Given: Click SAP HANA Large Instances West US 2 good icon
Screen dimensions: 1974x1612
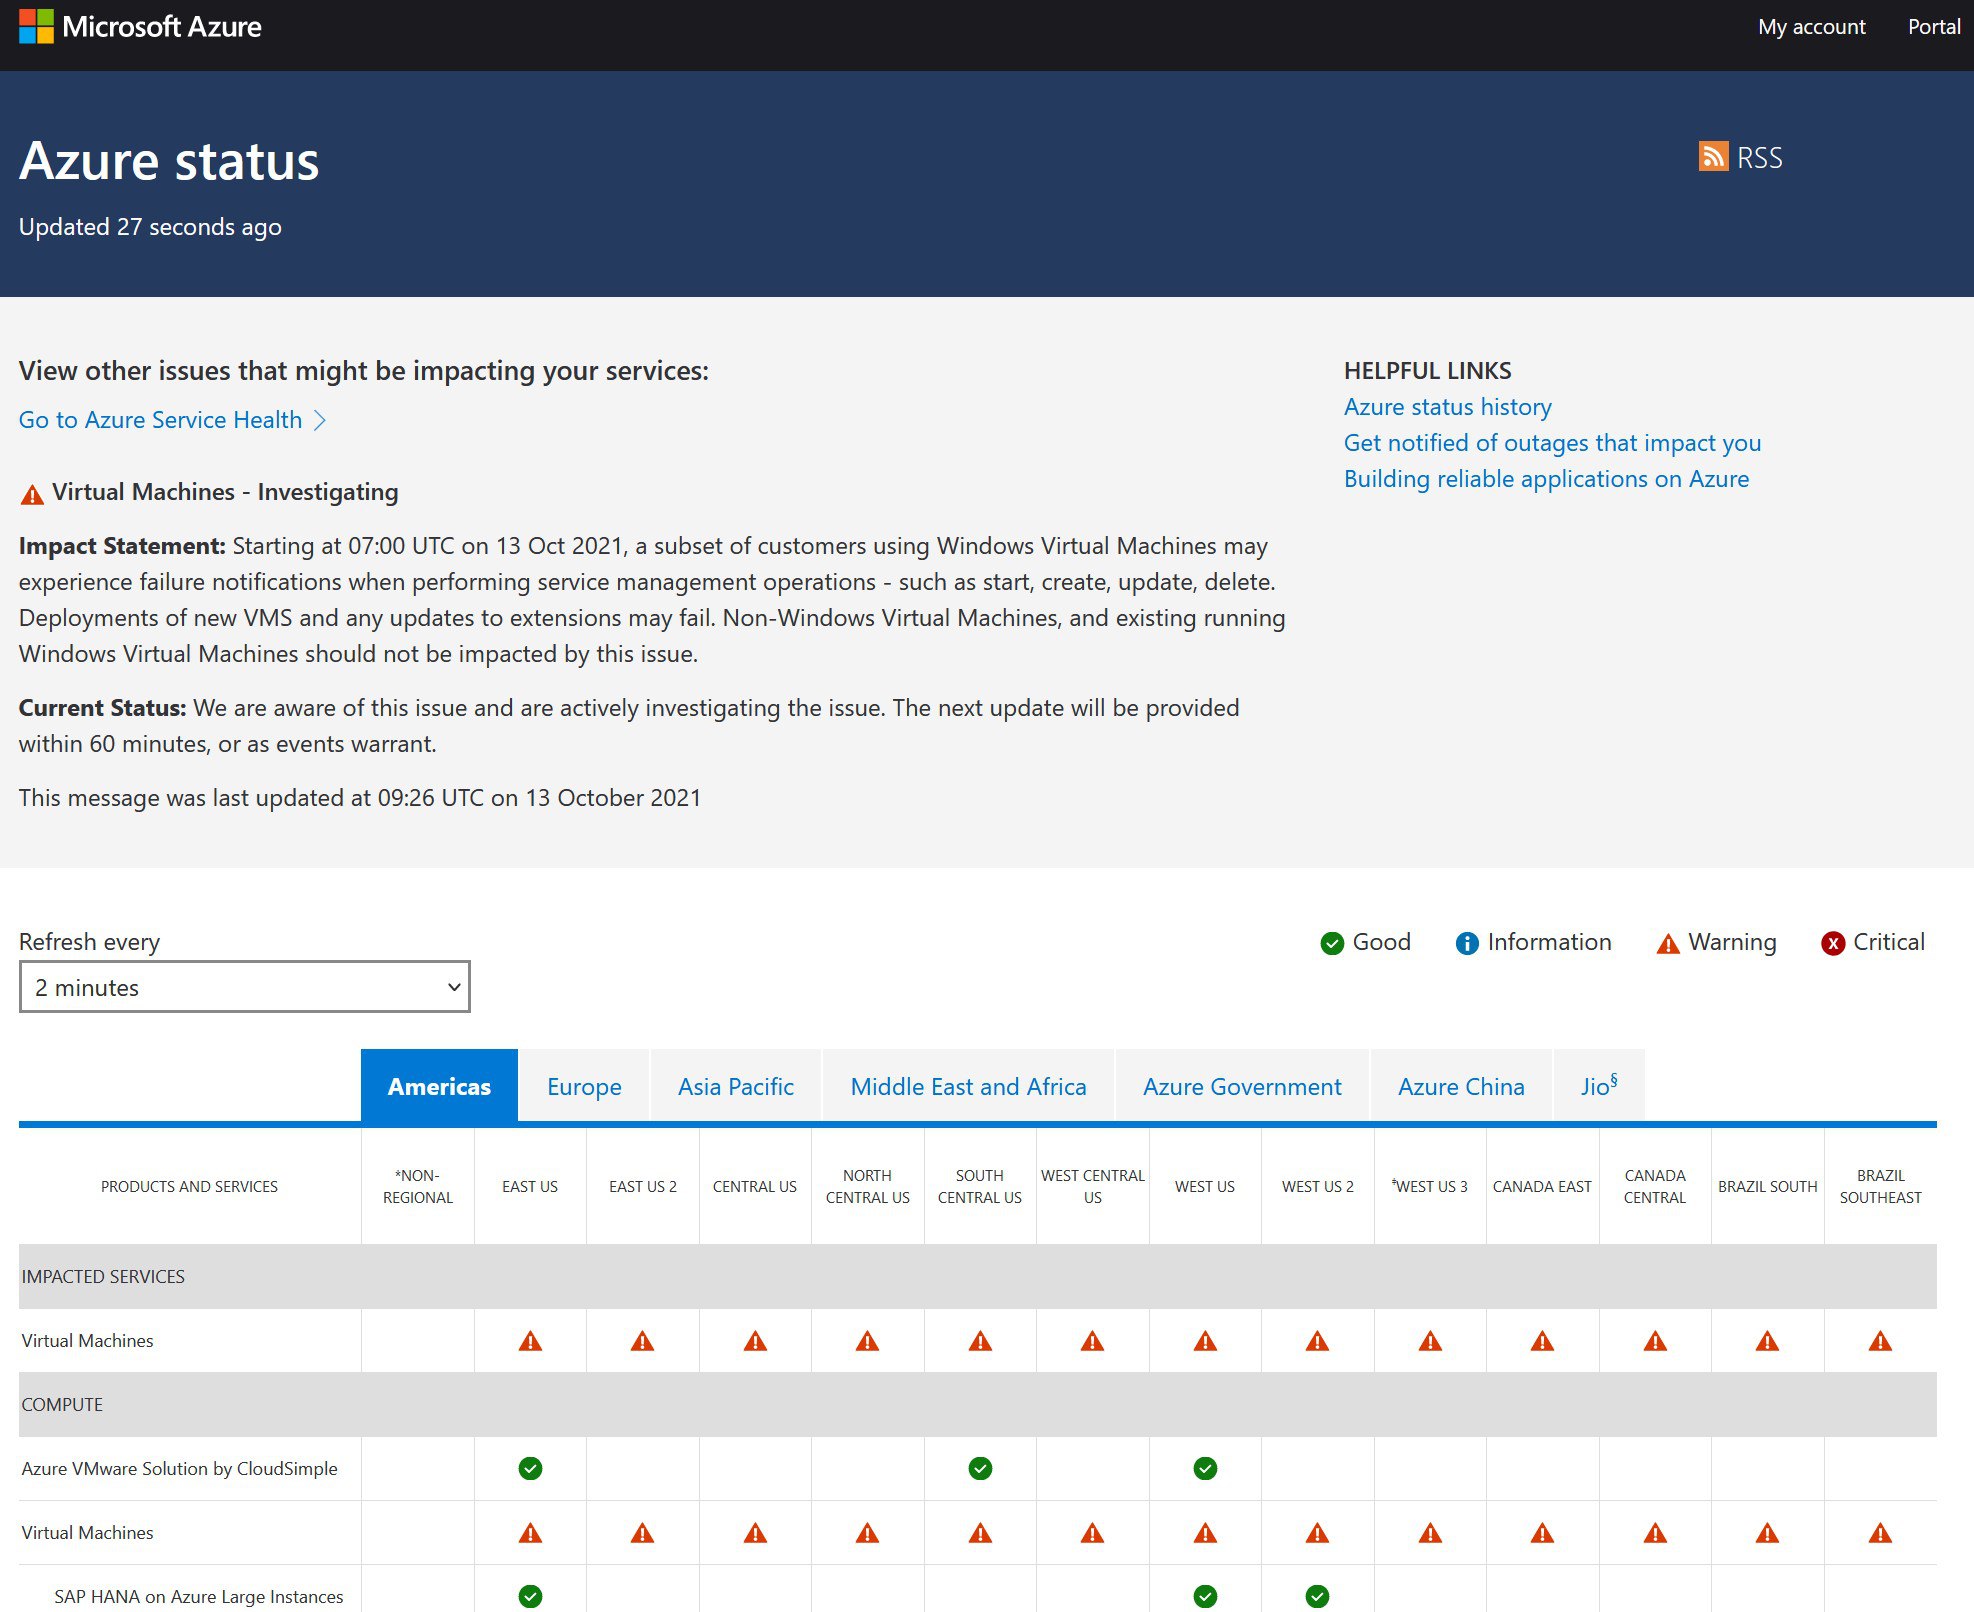Looking at the screenshot, I should [x=1317, y=1596].
